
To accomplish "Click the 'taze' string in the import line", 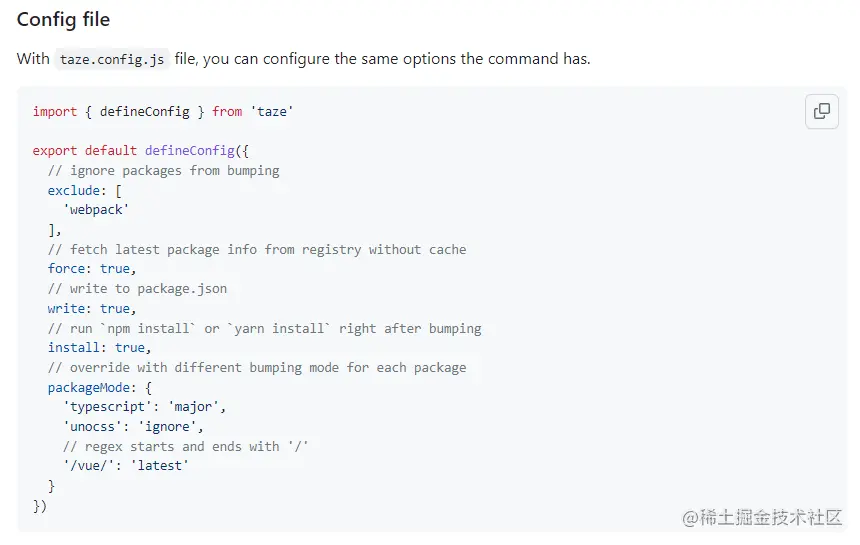I will click(272, 111).
